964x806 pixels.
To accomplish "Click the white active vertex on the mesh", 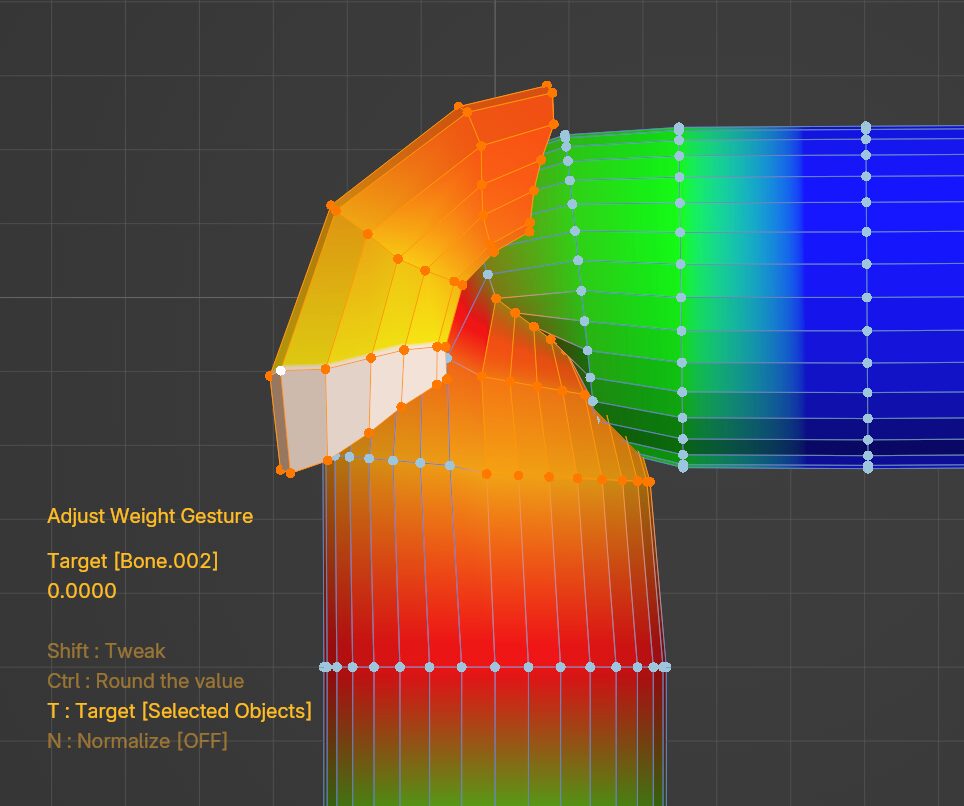I will point(281,370).
